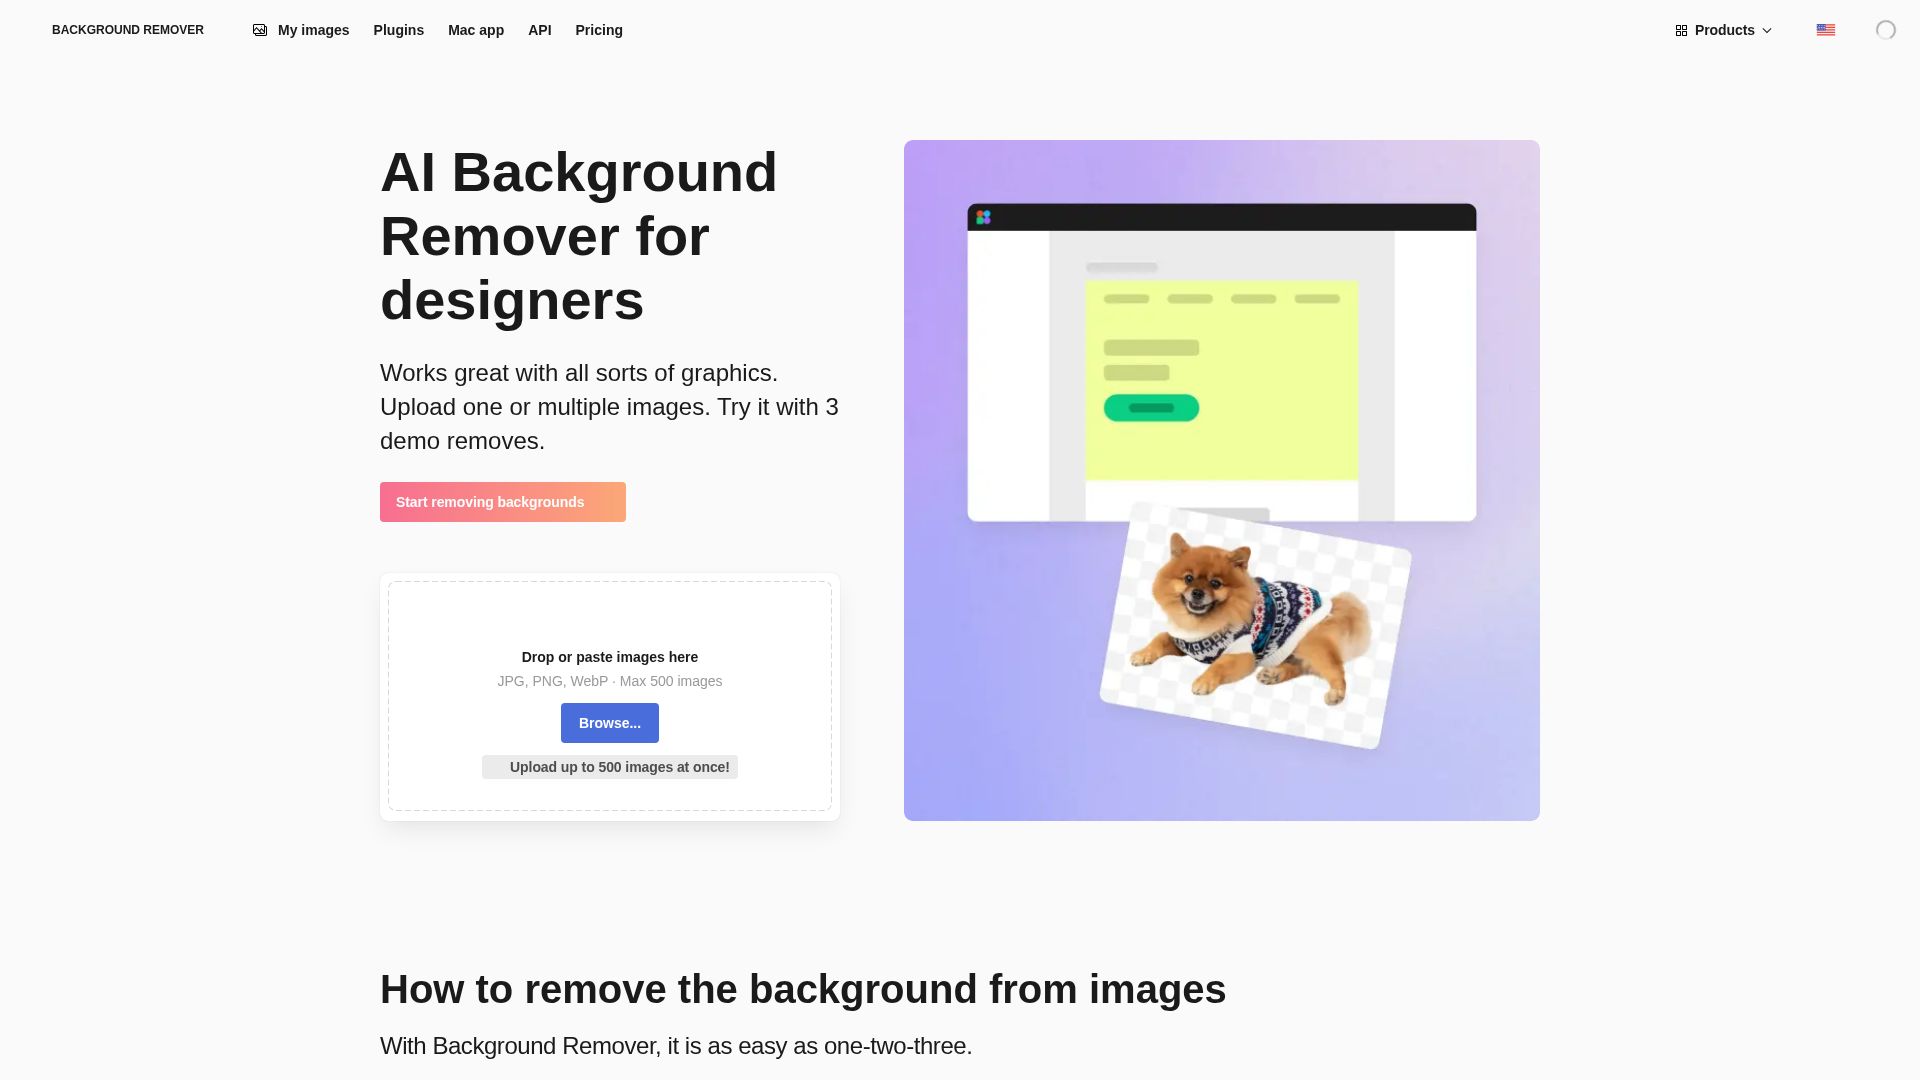Click the blue Browse... button

point(609,723)
